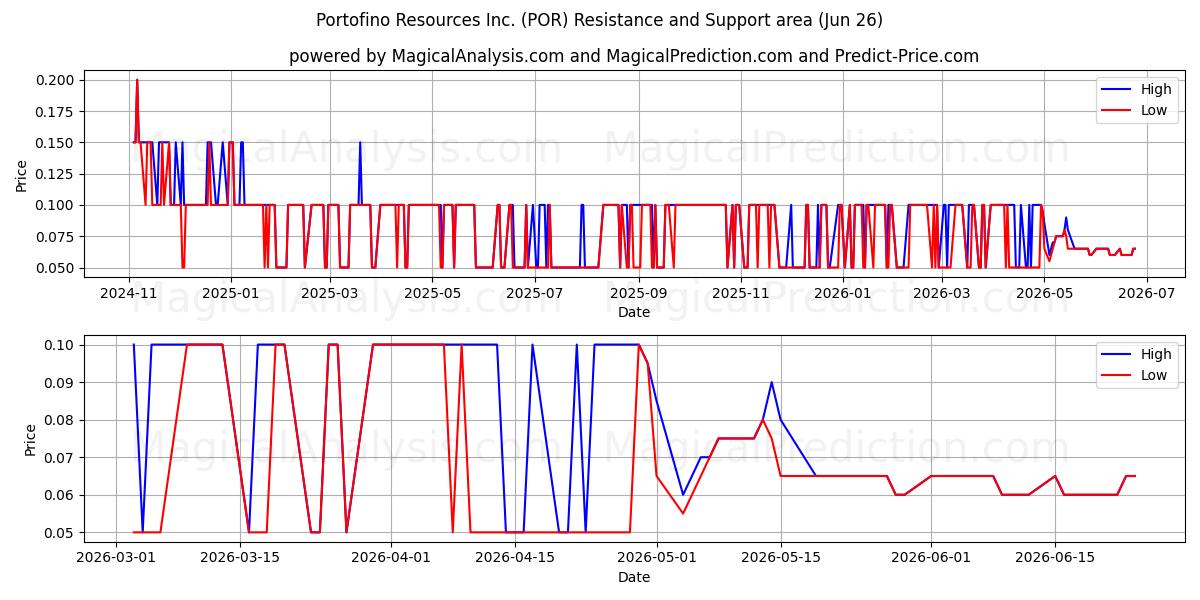Click the 2025-11 x-axis tick label
The width and height of the screenshot is (1200, 600).
click(740, 293)
